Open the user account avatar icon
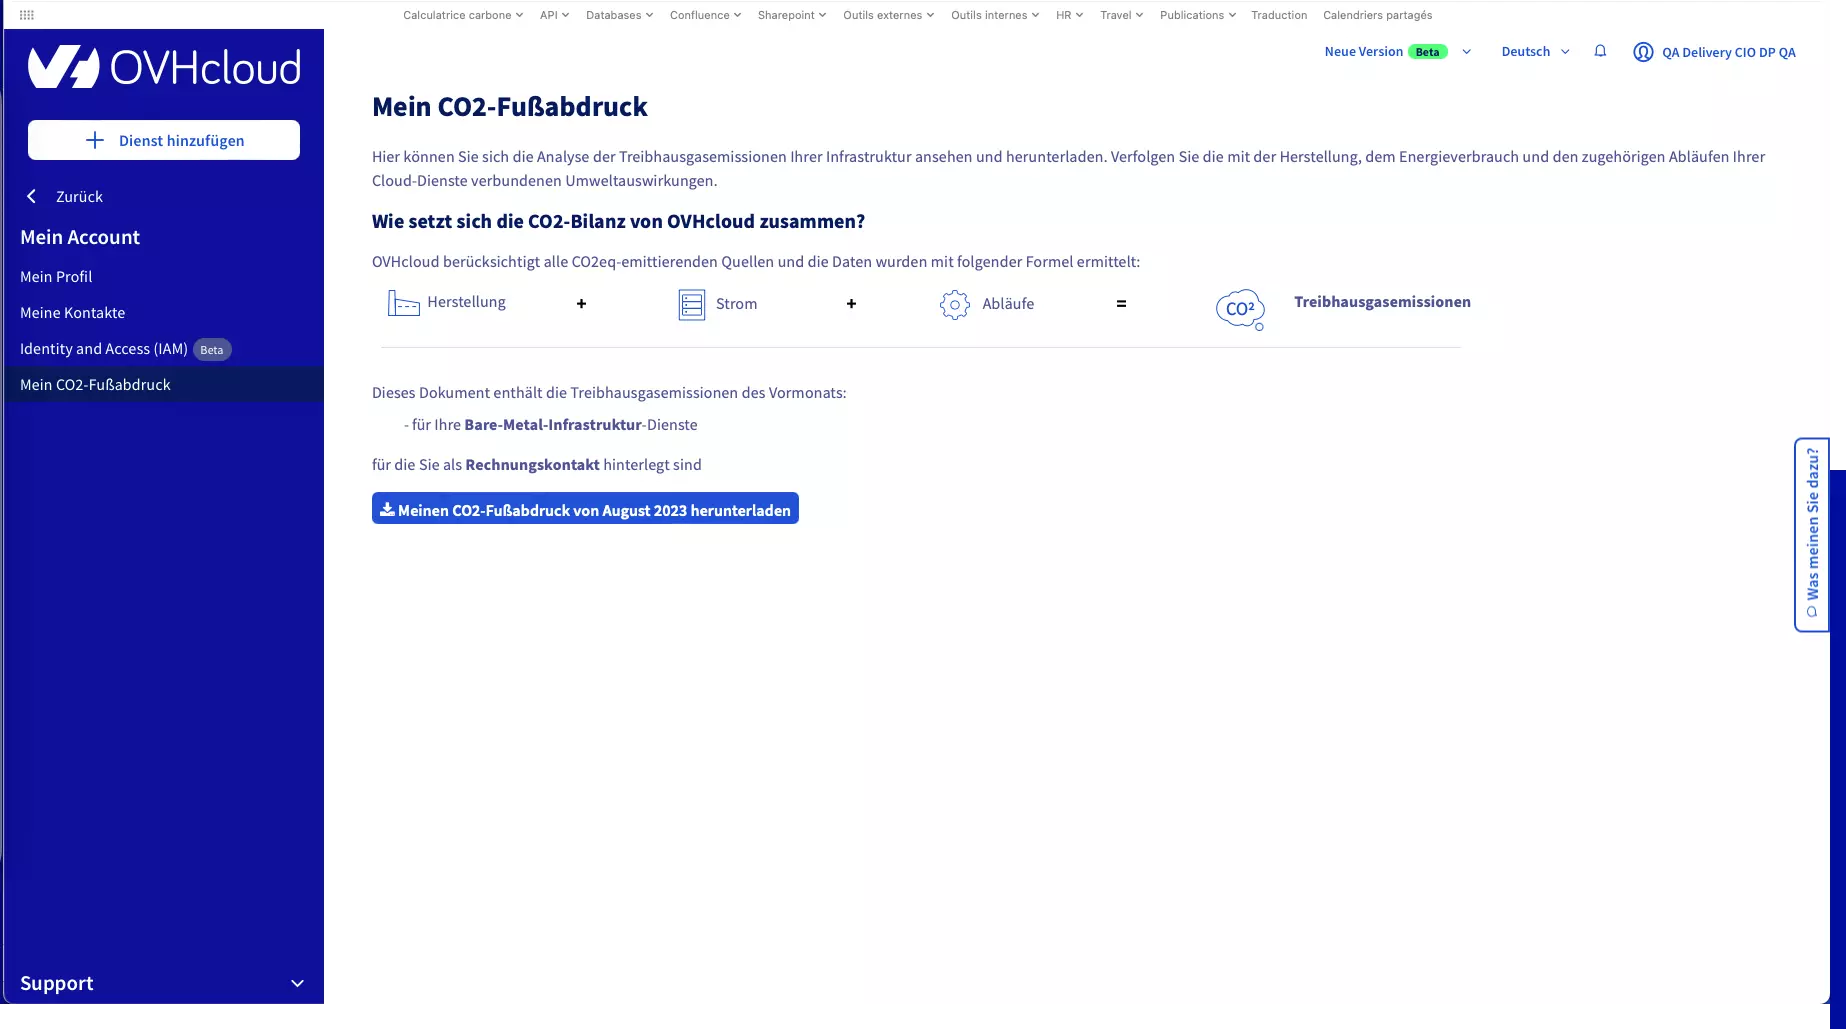1846x1029 pixels. click(1643, 52)
